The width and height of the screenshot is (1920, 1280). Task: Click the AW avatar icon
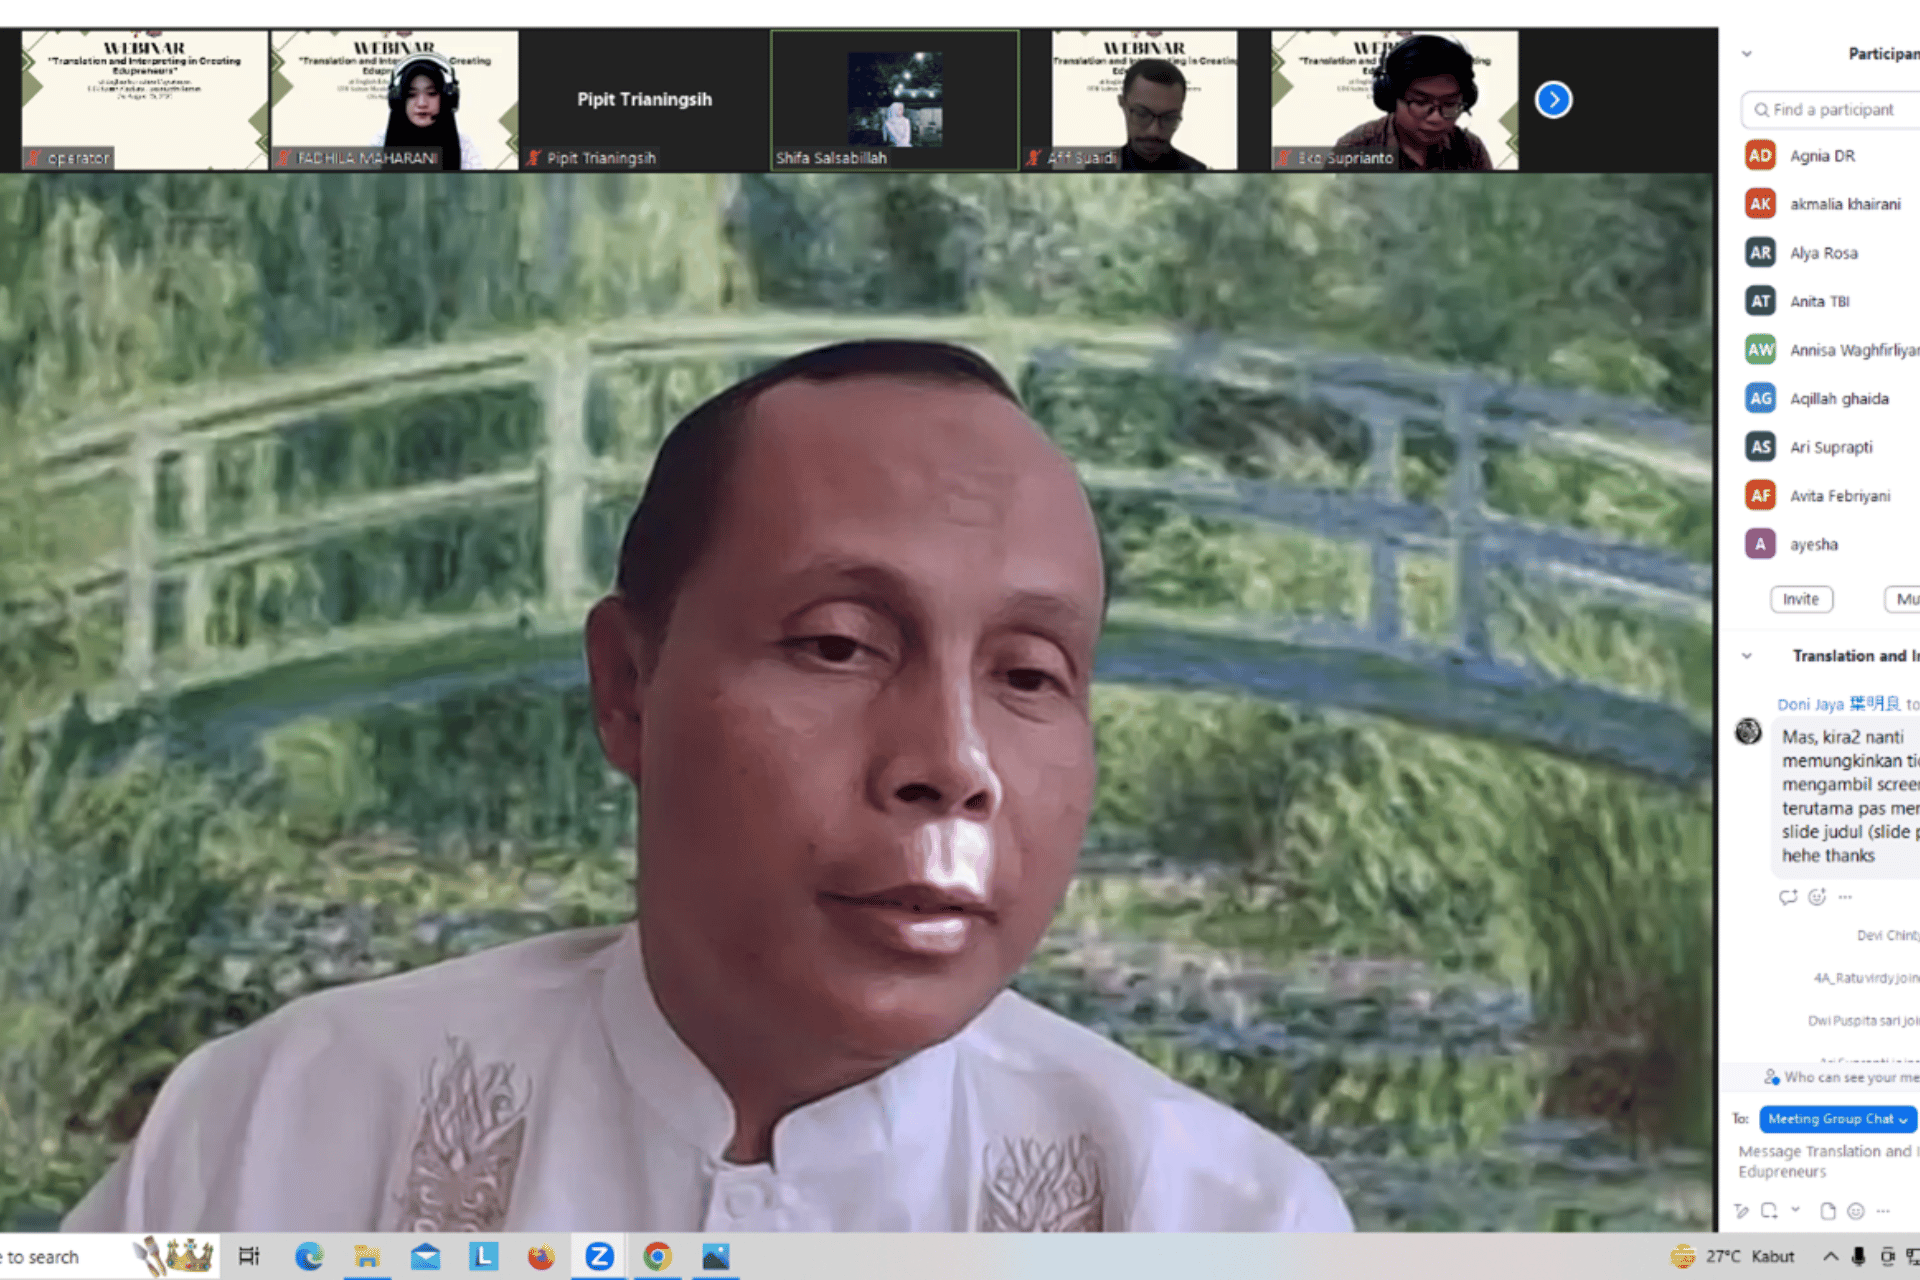[1760, 350]
